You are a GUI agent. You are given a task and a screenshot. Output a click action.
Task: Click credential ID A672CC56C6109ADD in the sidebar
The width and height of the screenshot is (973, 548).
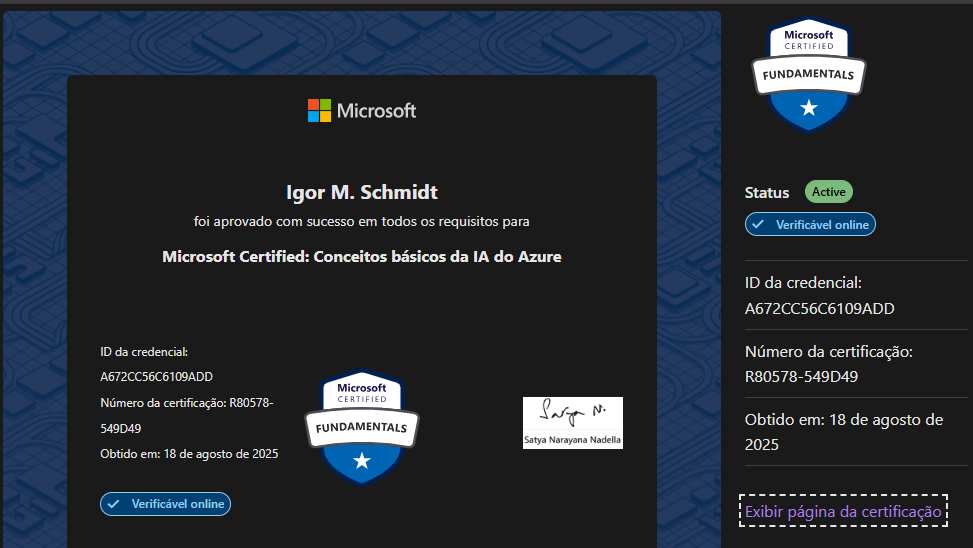[819, 308]
